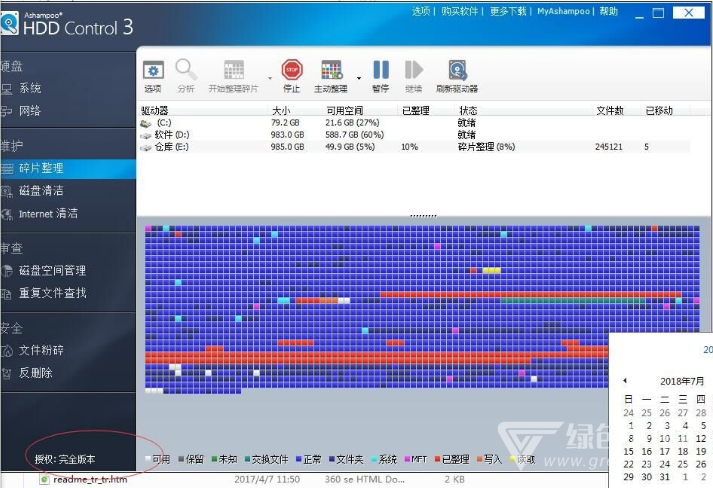
Task: Open 反删除 in the sidebar
Action: [x=35, y=373]
